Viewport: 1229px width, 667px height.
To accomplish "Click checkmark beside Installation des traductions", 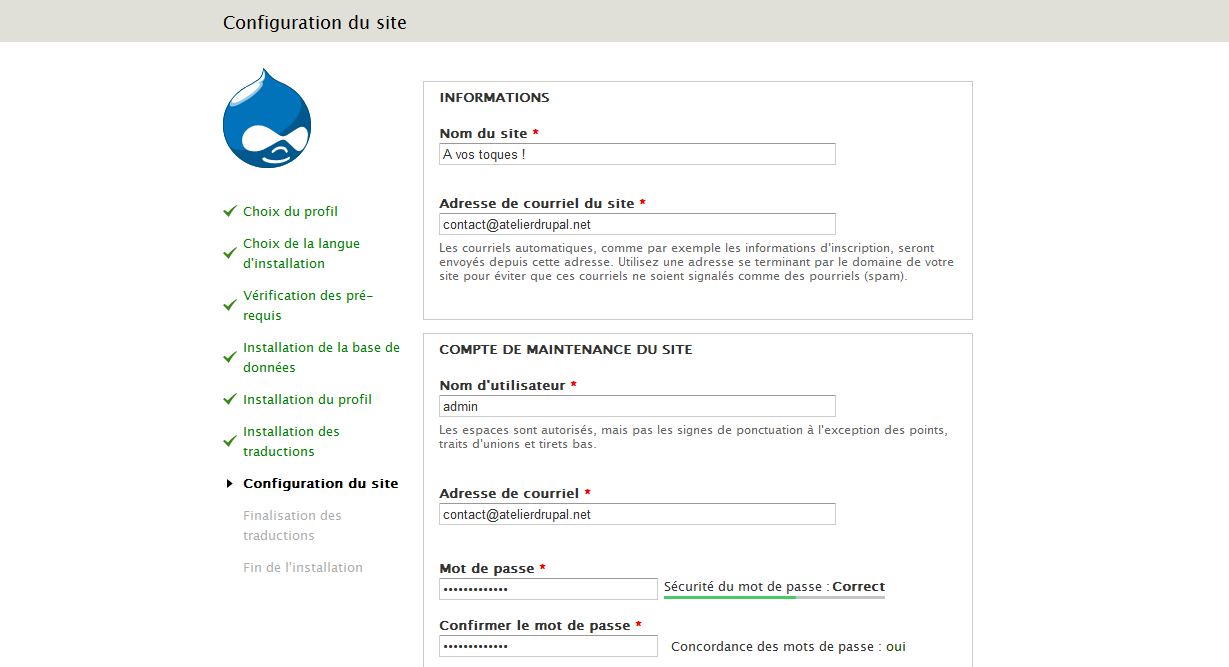I will [229, 442].
